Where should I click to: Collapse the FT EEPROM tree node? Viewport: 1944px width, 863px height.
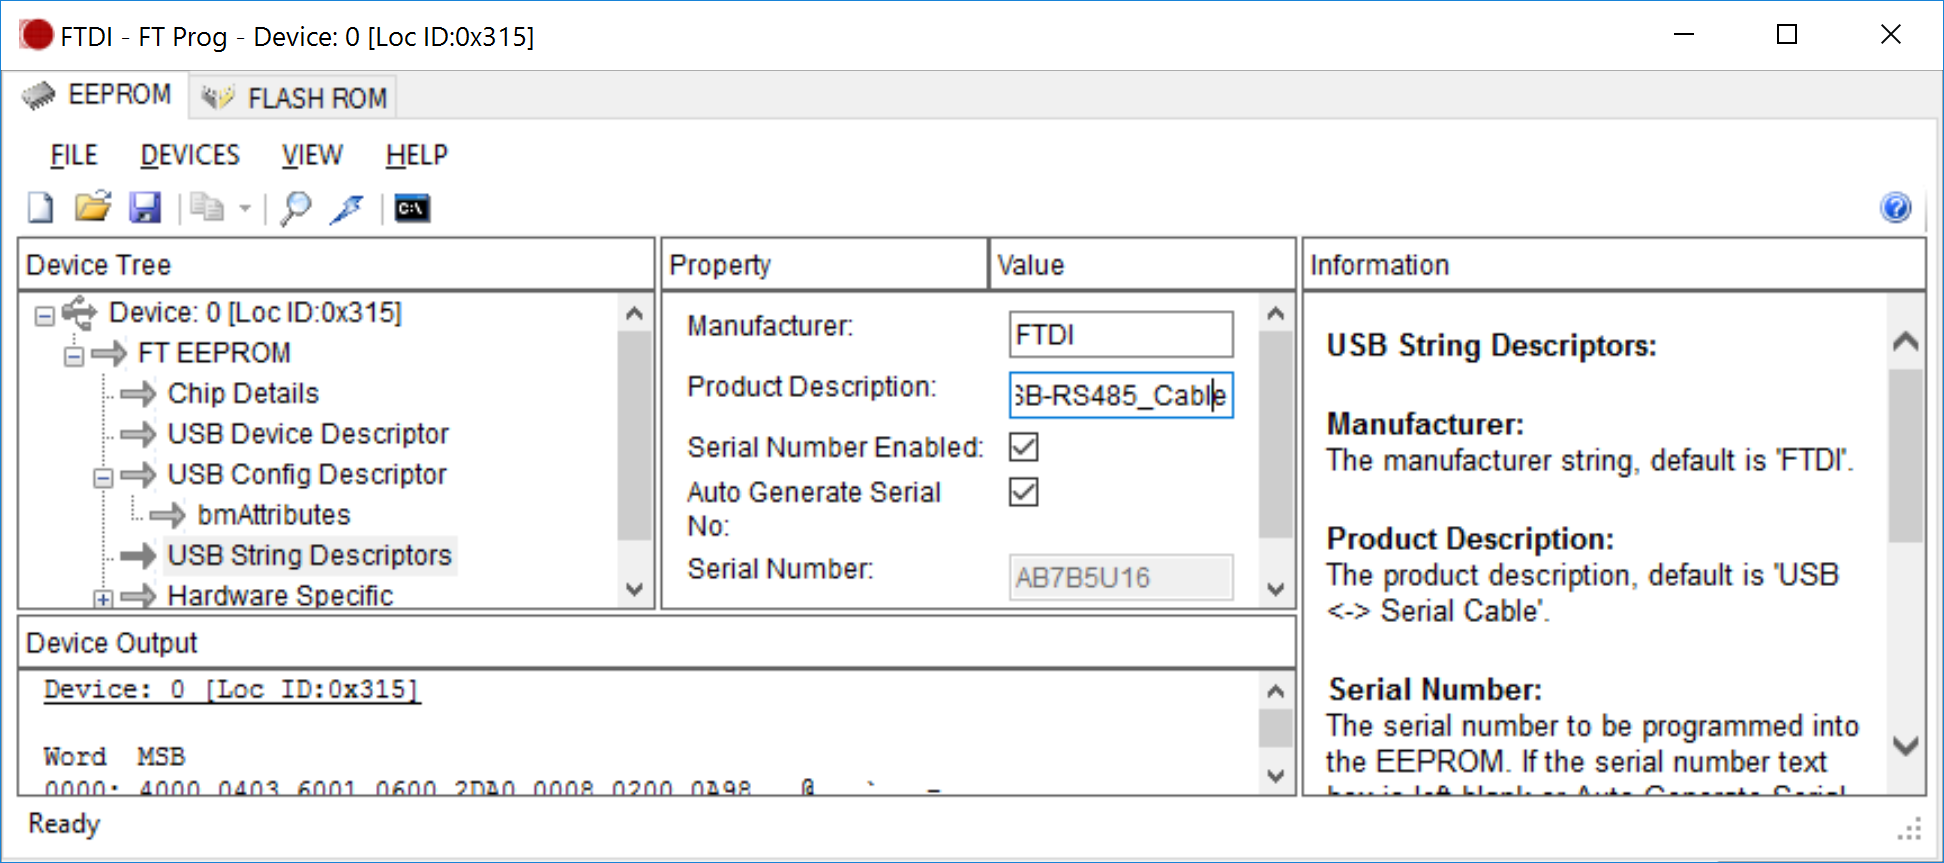pyautogui.click(x=74, y=356)
